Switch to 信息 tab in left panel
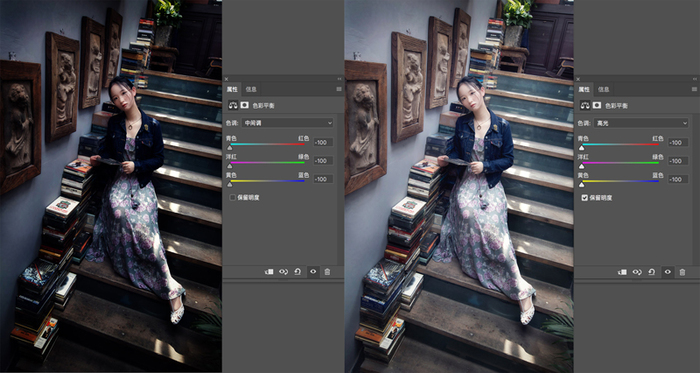 point(251,89)
